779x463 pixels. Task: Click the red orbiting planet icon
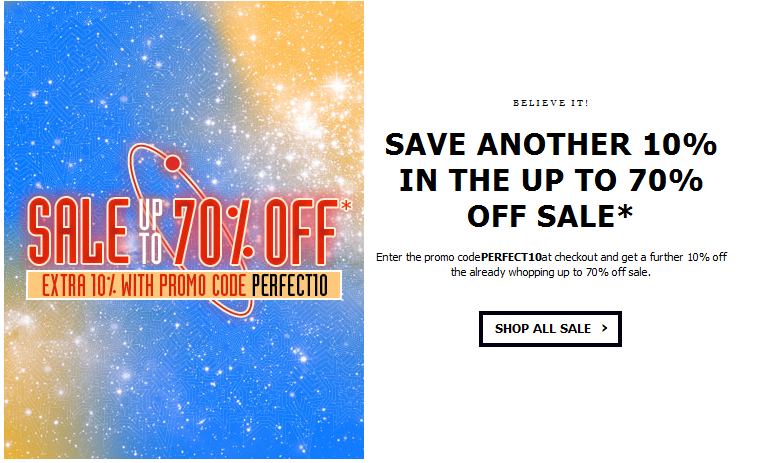[x=172, y=163]
